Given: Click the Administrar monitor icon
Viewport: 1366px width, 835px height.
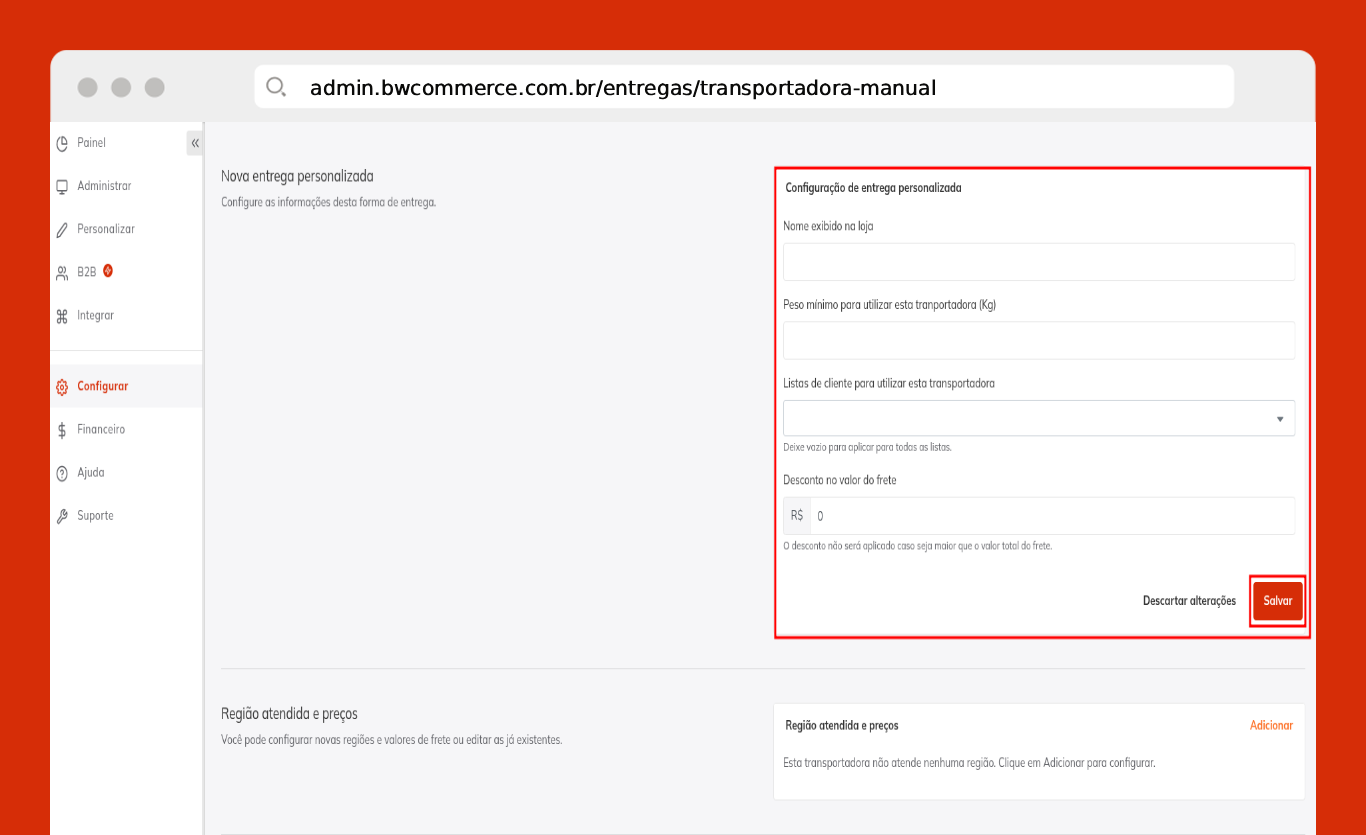Looking at the screenshot, I should [62, 187].
